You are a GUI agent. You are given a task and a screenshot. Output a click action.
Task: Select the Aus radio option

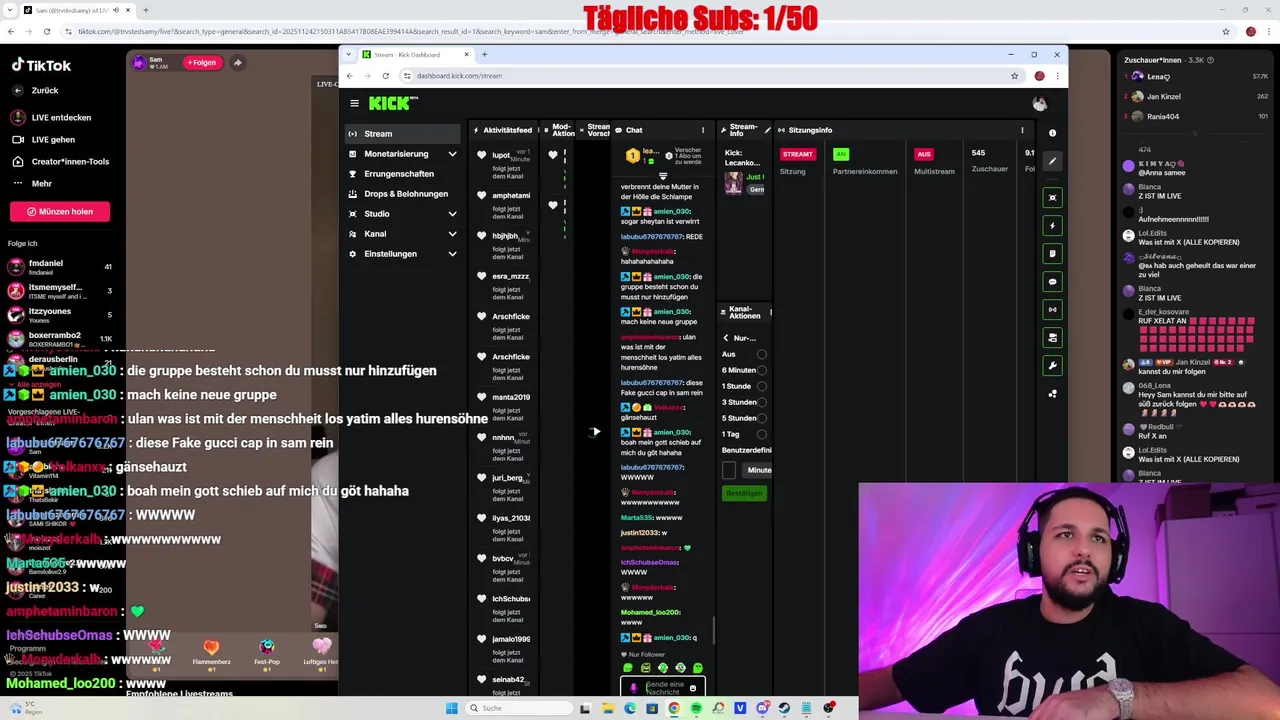tap(762, 354)
